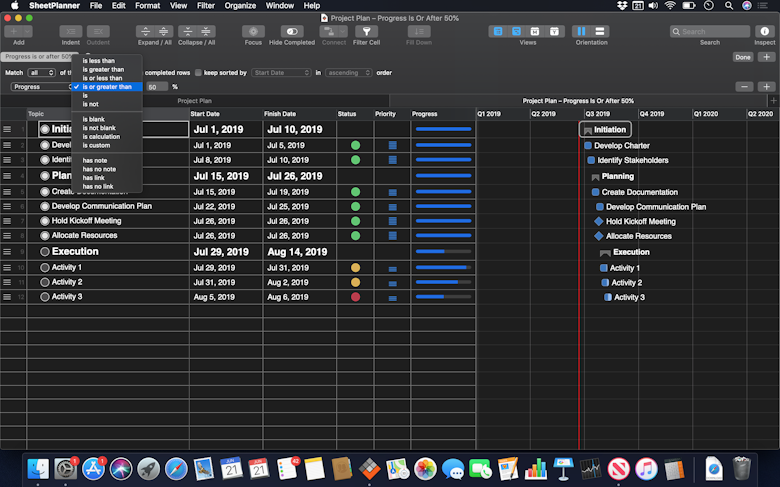
Task: Open the Match all dropdown
Action: click(x=41, y=73)
